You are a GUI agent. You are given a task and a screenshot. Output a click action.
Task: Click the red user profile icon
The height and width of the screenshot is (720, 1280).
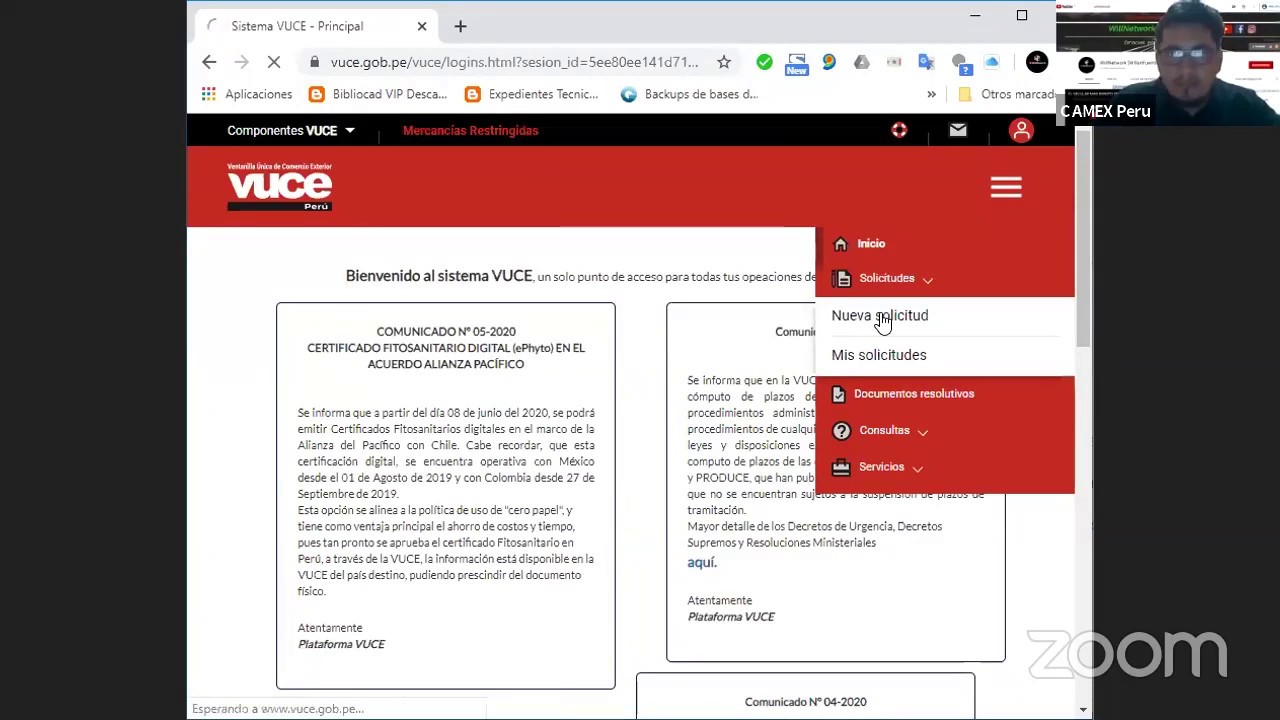(x=1021, y=130)
